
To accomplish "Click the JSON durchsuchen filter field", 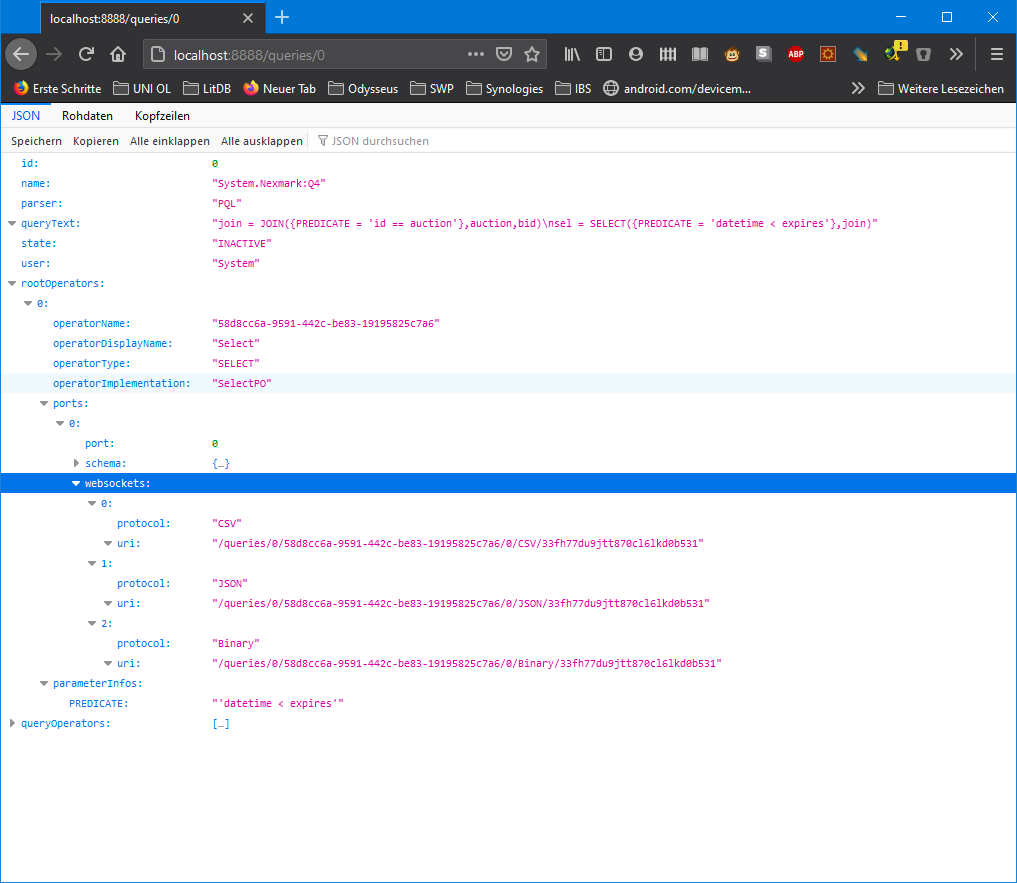I will (x=380, y=141).
